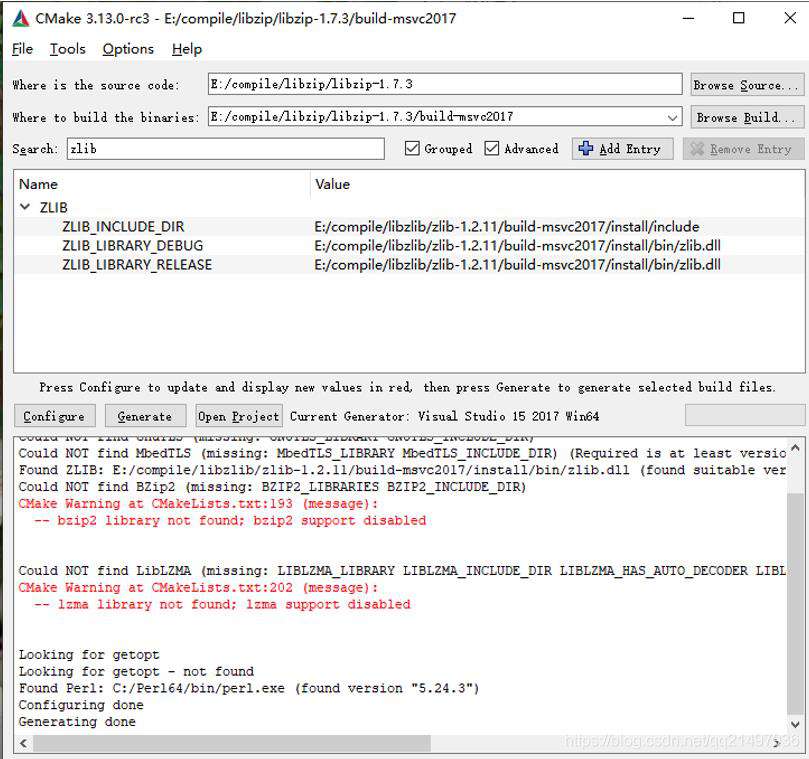809x759 pixels.
Task: Click the 'Configuring done' log line
Action: [81, 705]
